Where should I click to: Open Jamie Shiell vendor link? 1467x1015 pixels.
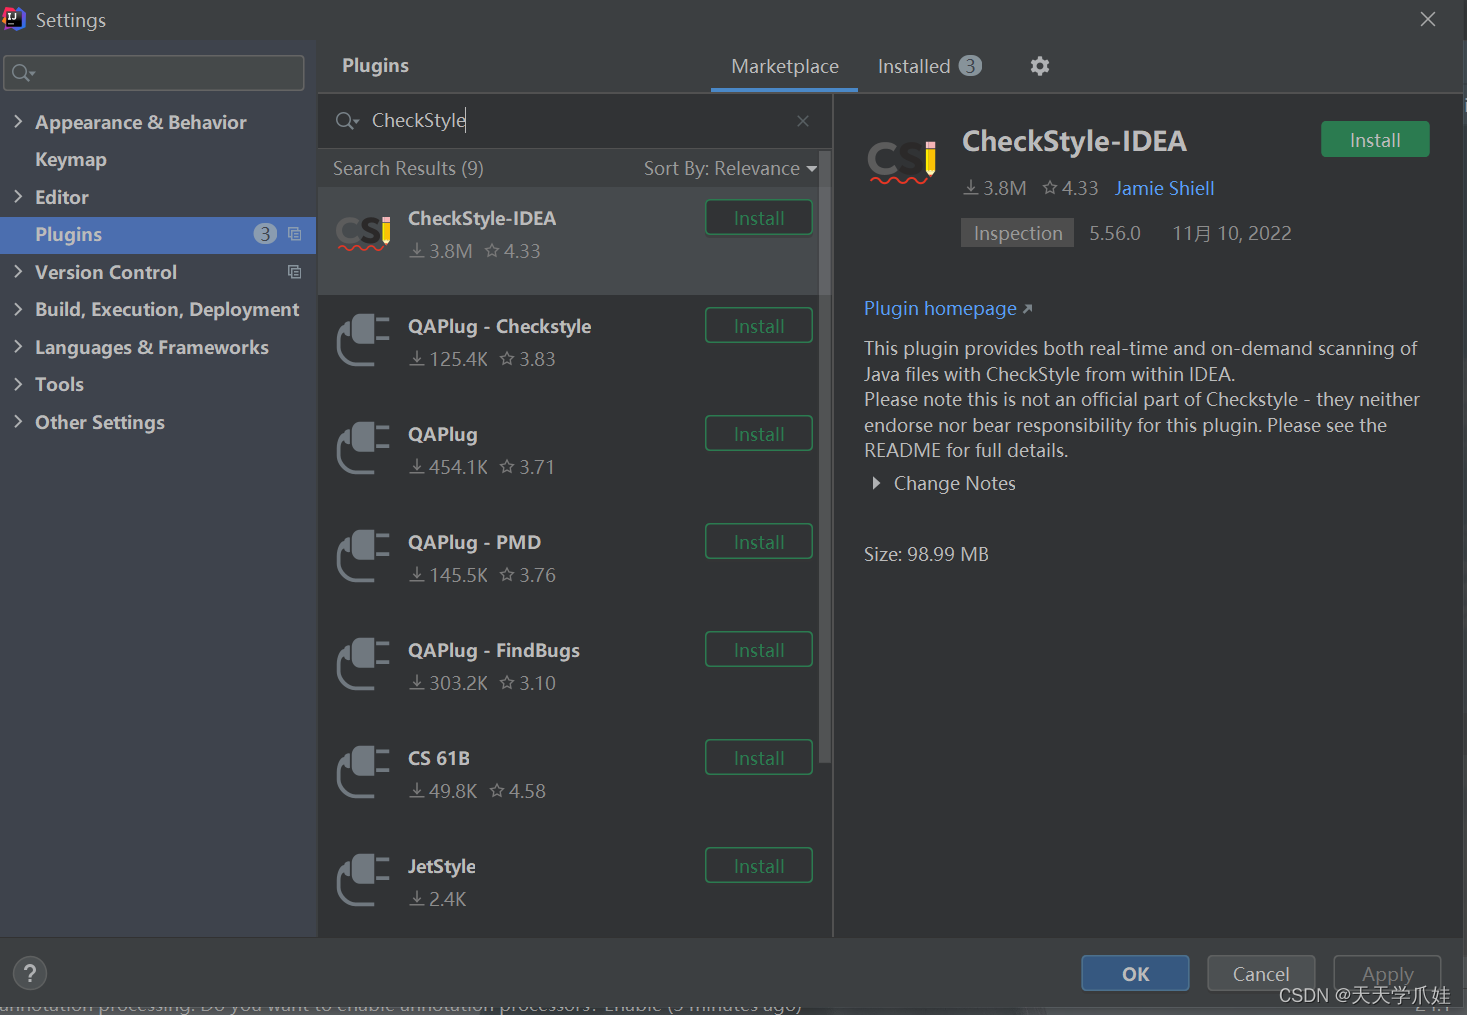coord(1164,188)
